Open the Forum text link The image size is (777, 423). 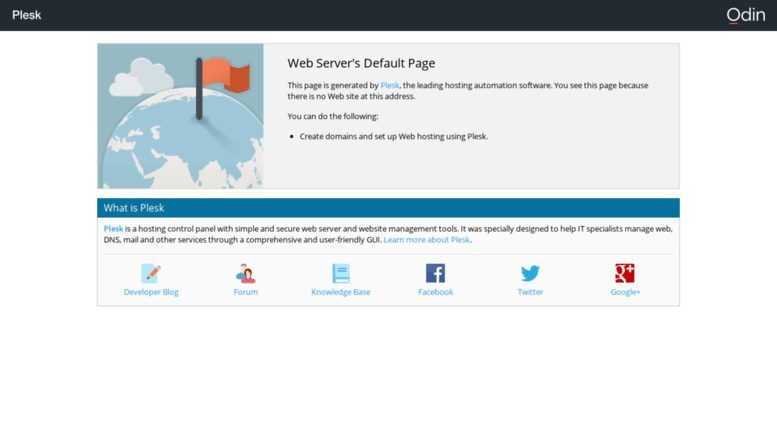coord(245,292)
